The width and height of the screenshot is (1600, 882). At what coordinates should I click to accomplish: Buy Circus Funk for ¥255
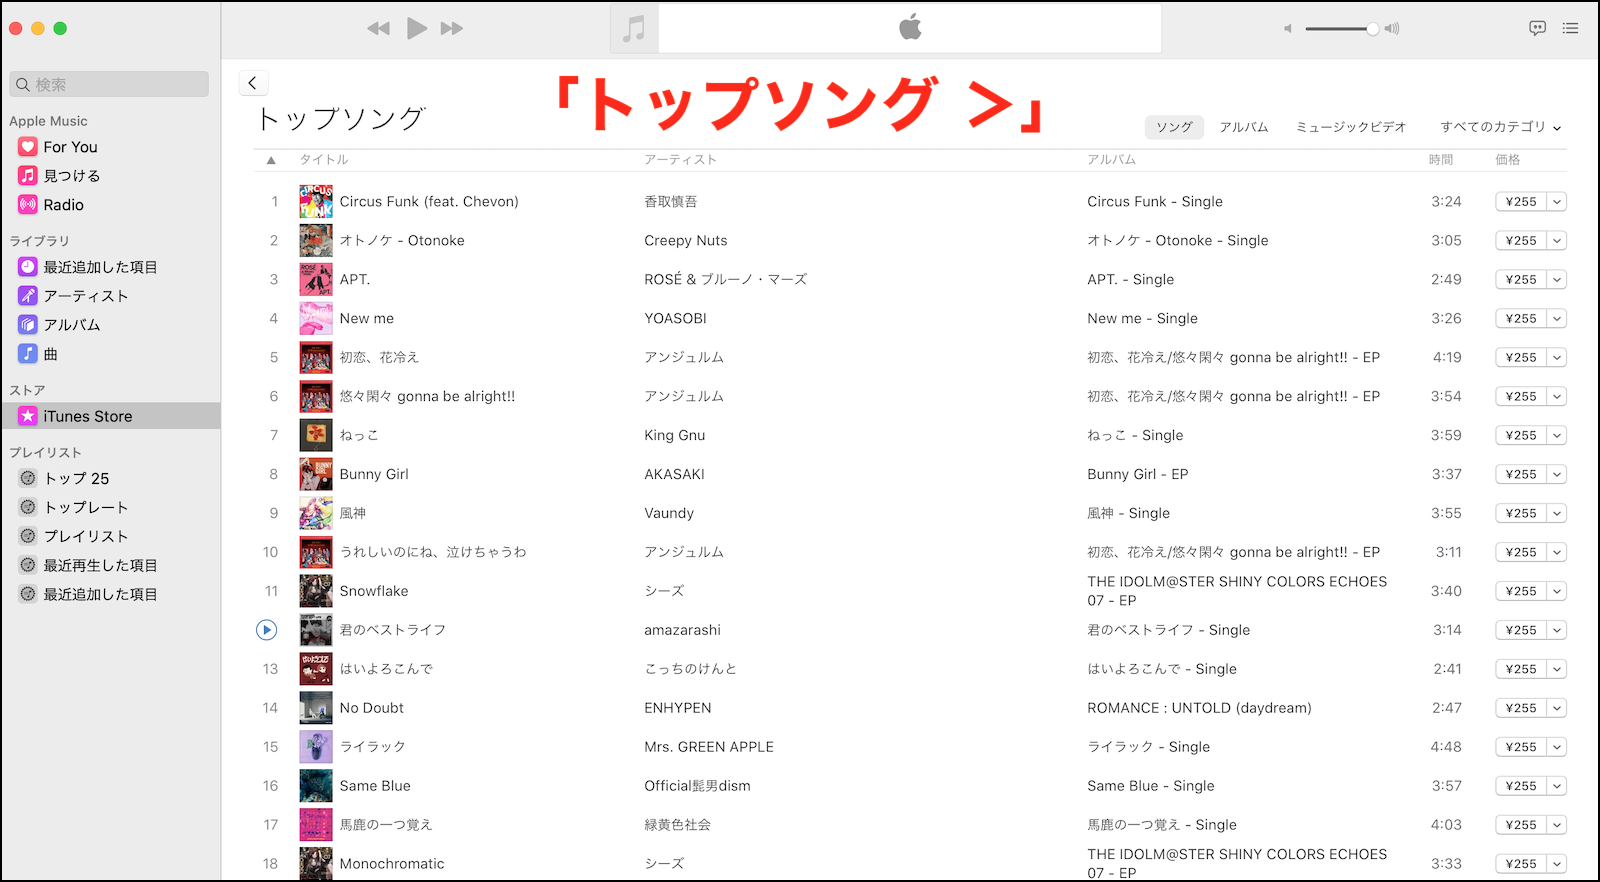click(1521, 202)
